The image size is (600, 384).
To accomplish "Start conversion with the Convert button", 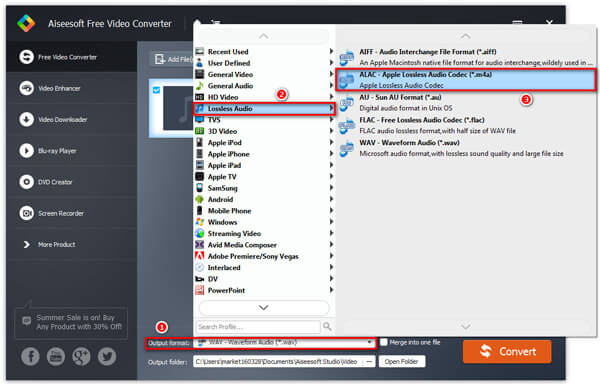I will (x=507, y=351).
